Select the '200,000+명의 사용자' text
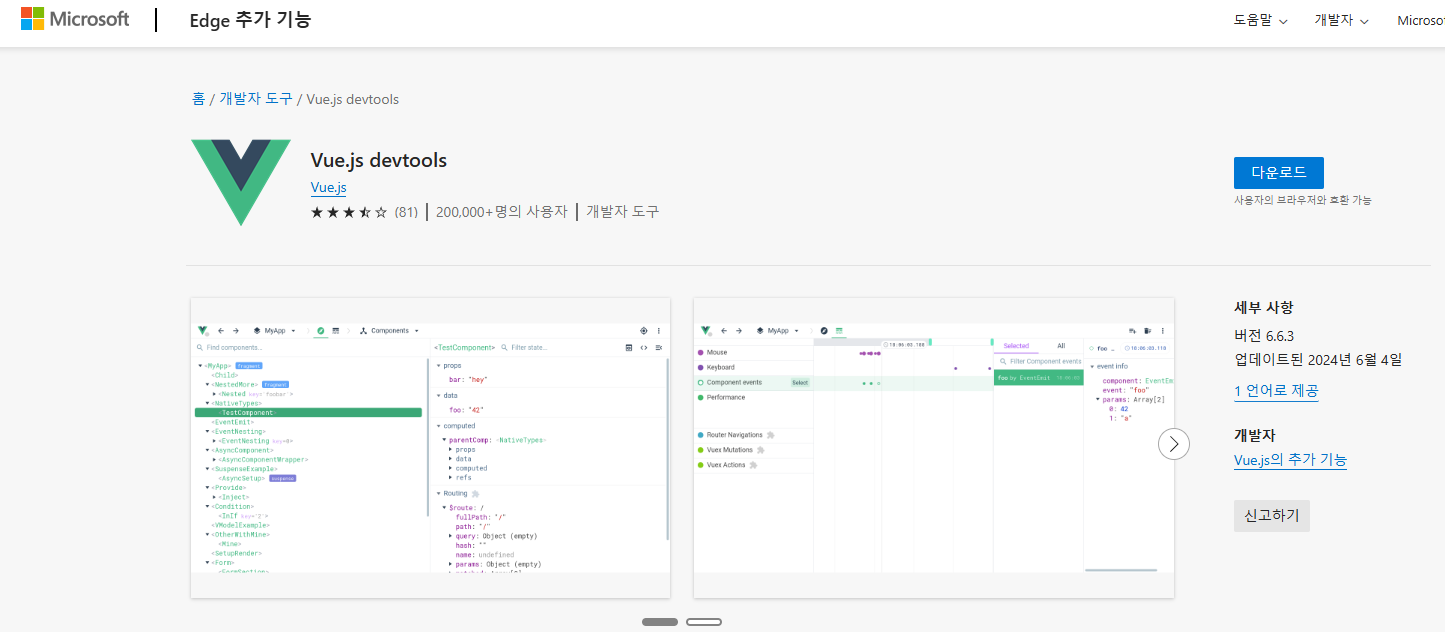This screenshot has height=632, width=1445. (502, 212)
